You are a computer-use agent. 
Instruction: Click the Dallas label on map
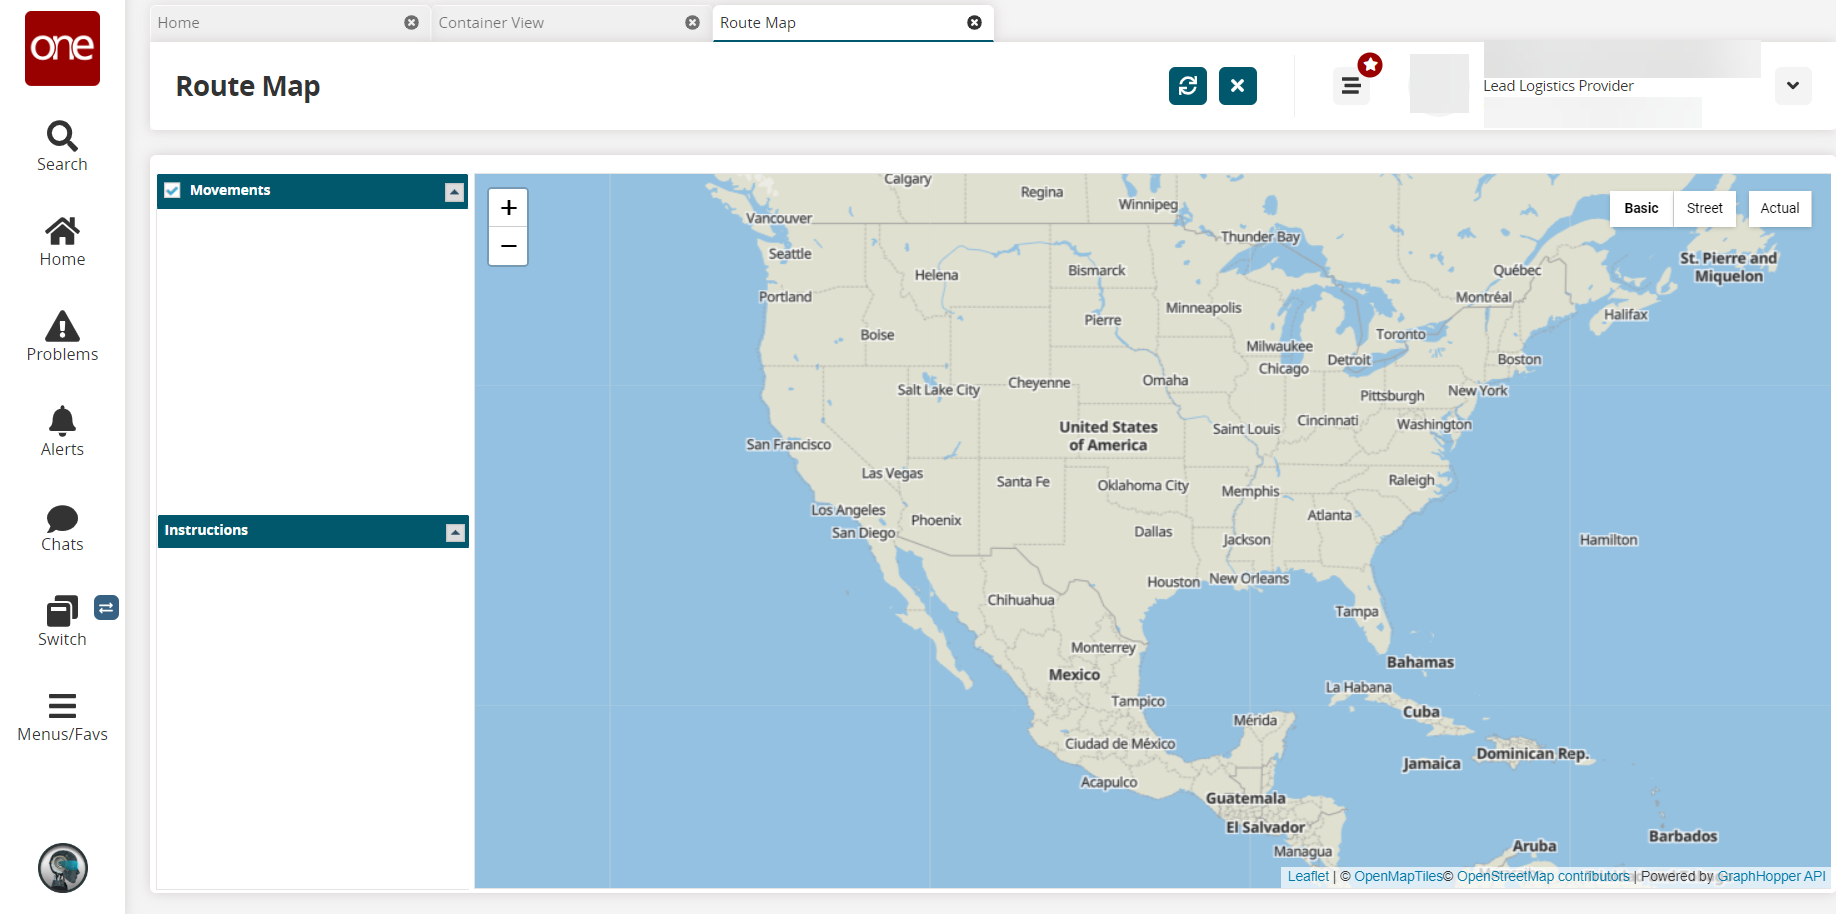point(1153,532)
